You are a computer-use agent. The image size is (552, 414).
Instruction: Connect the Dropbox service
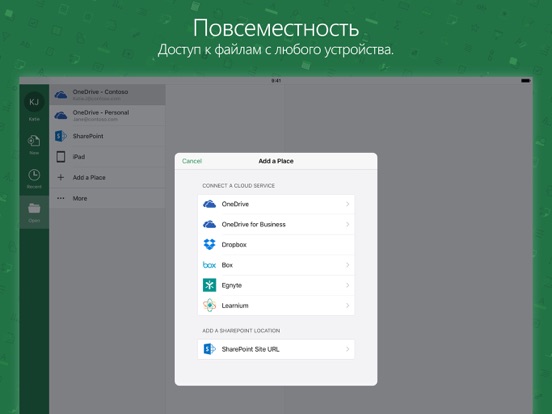(276, 244)
